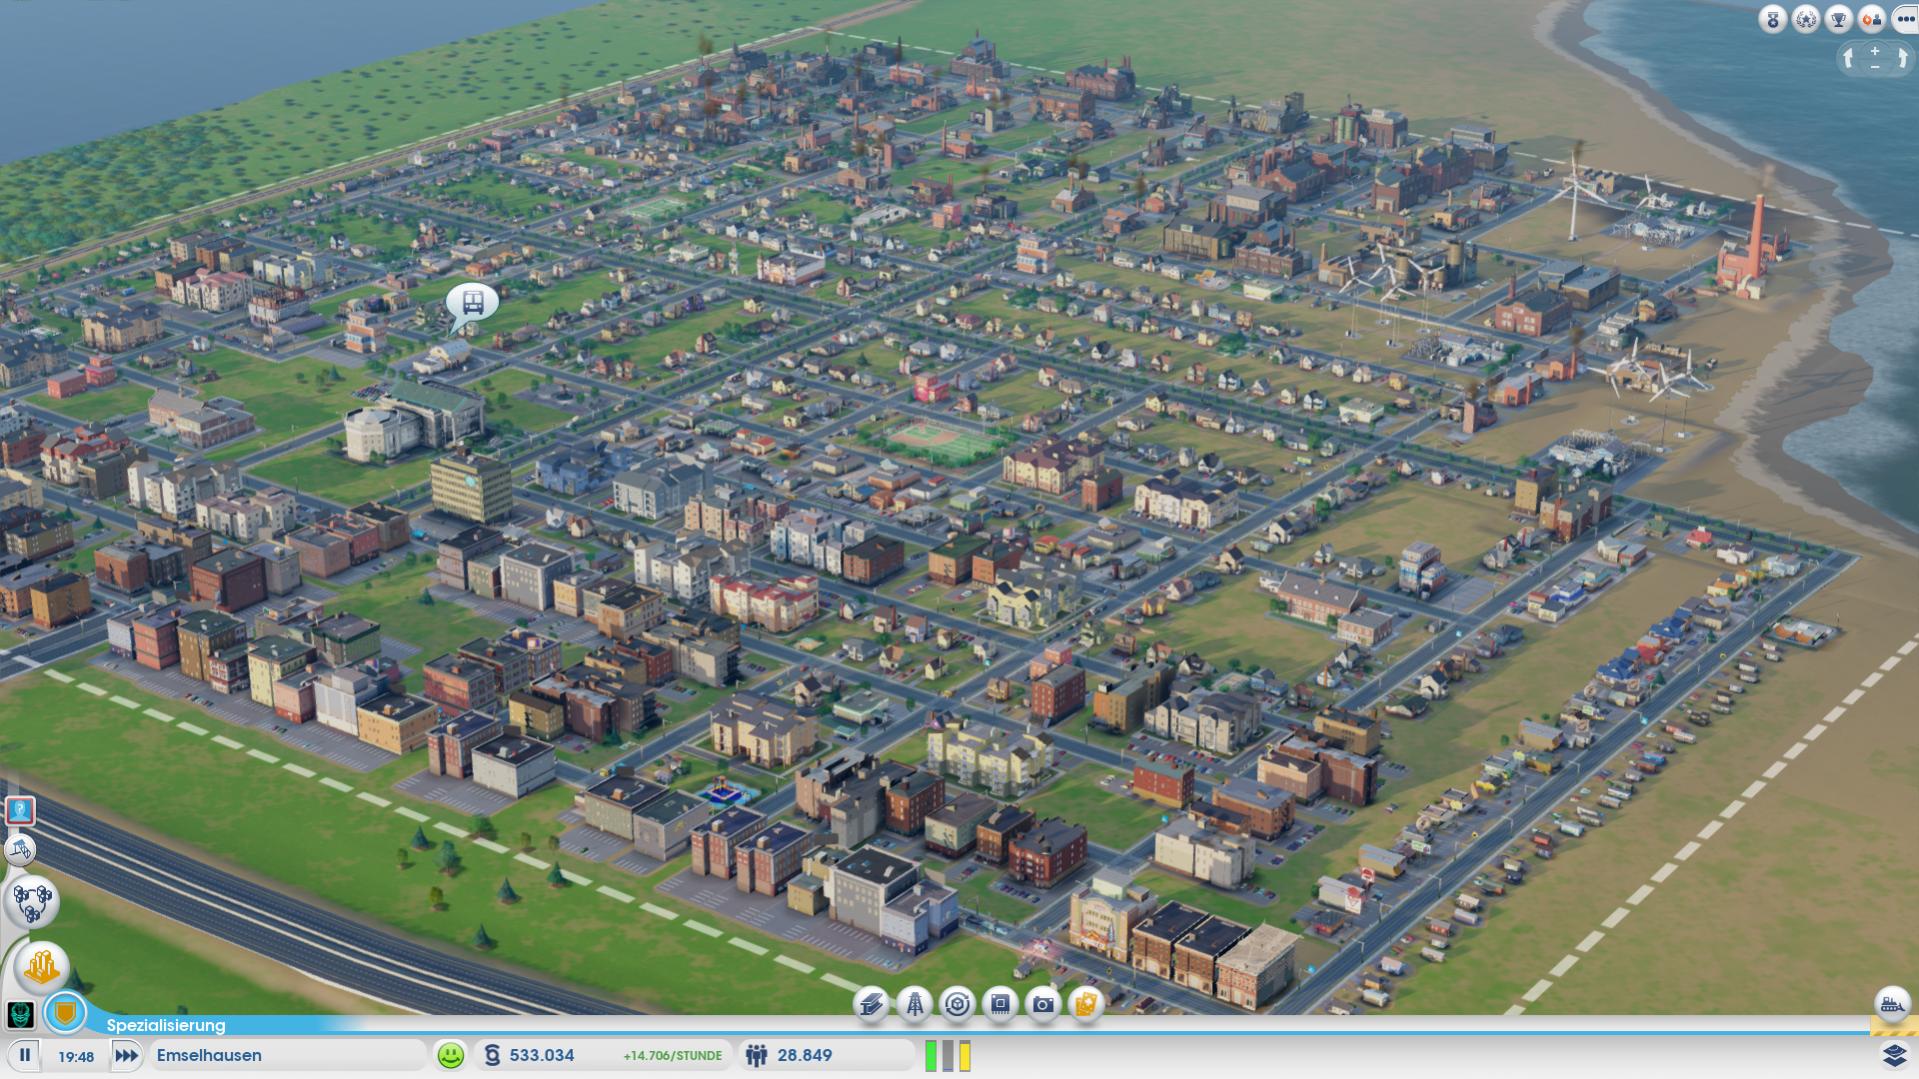Open the great works crane icon
This screenshot has width=1919, height=1079.
click(19, 850)
